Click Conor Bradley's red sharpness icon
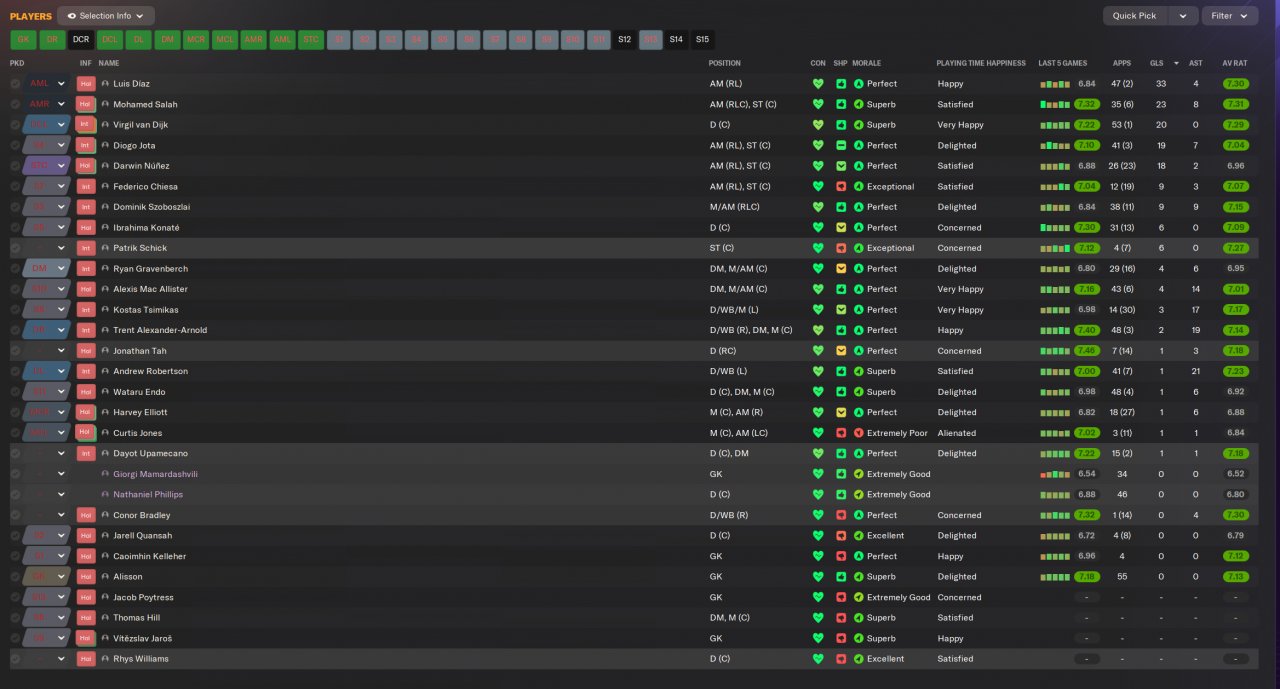The height and width of the screenshot is (689, 1280). (x=841, y=515)
